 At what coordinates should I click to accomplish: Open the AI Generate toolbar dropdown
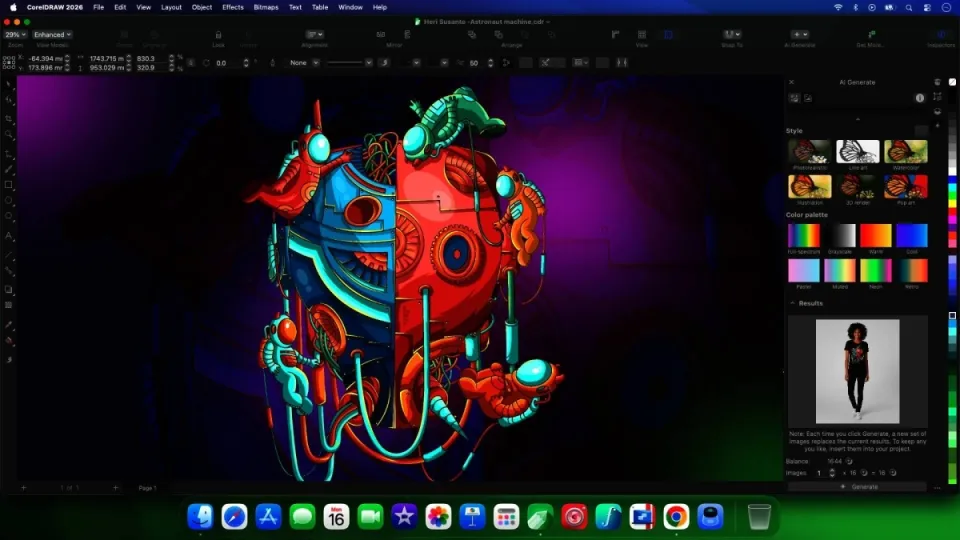800,35
